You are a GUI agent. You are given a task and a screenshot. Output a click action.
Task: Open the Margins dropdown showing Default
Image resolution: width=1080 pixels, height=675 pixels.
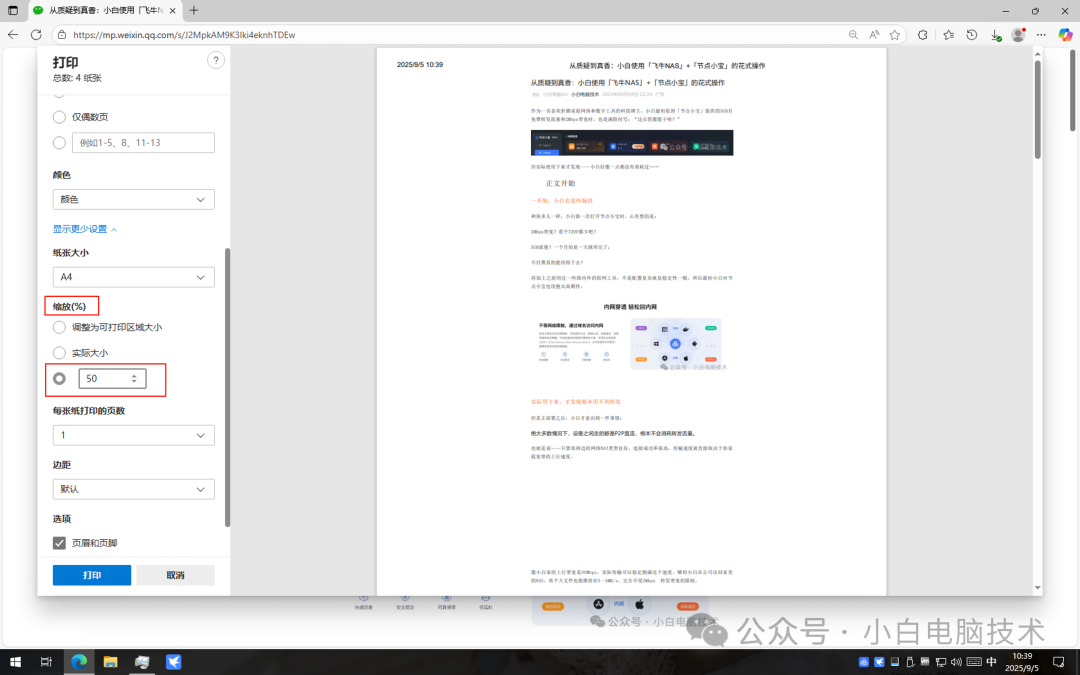click(134, 489)
